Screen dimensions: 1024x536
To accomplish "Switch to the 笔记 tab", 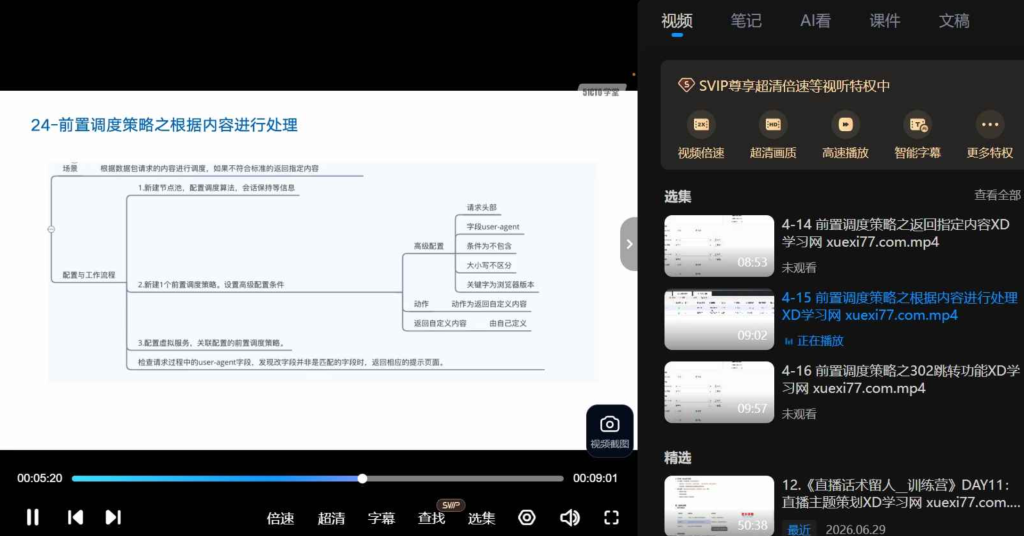I will point(746,21).
